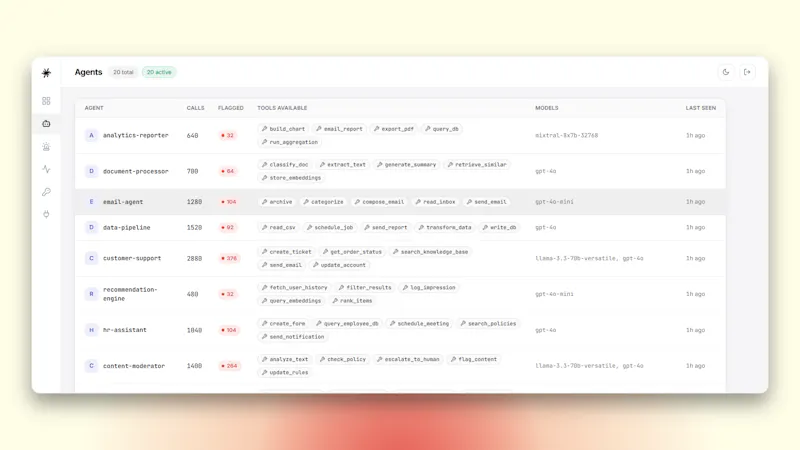Click the analytics-reporter avatar letter A

tap(91, 135)
